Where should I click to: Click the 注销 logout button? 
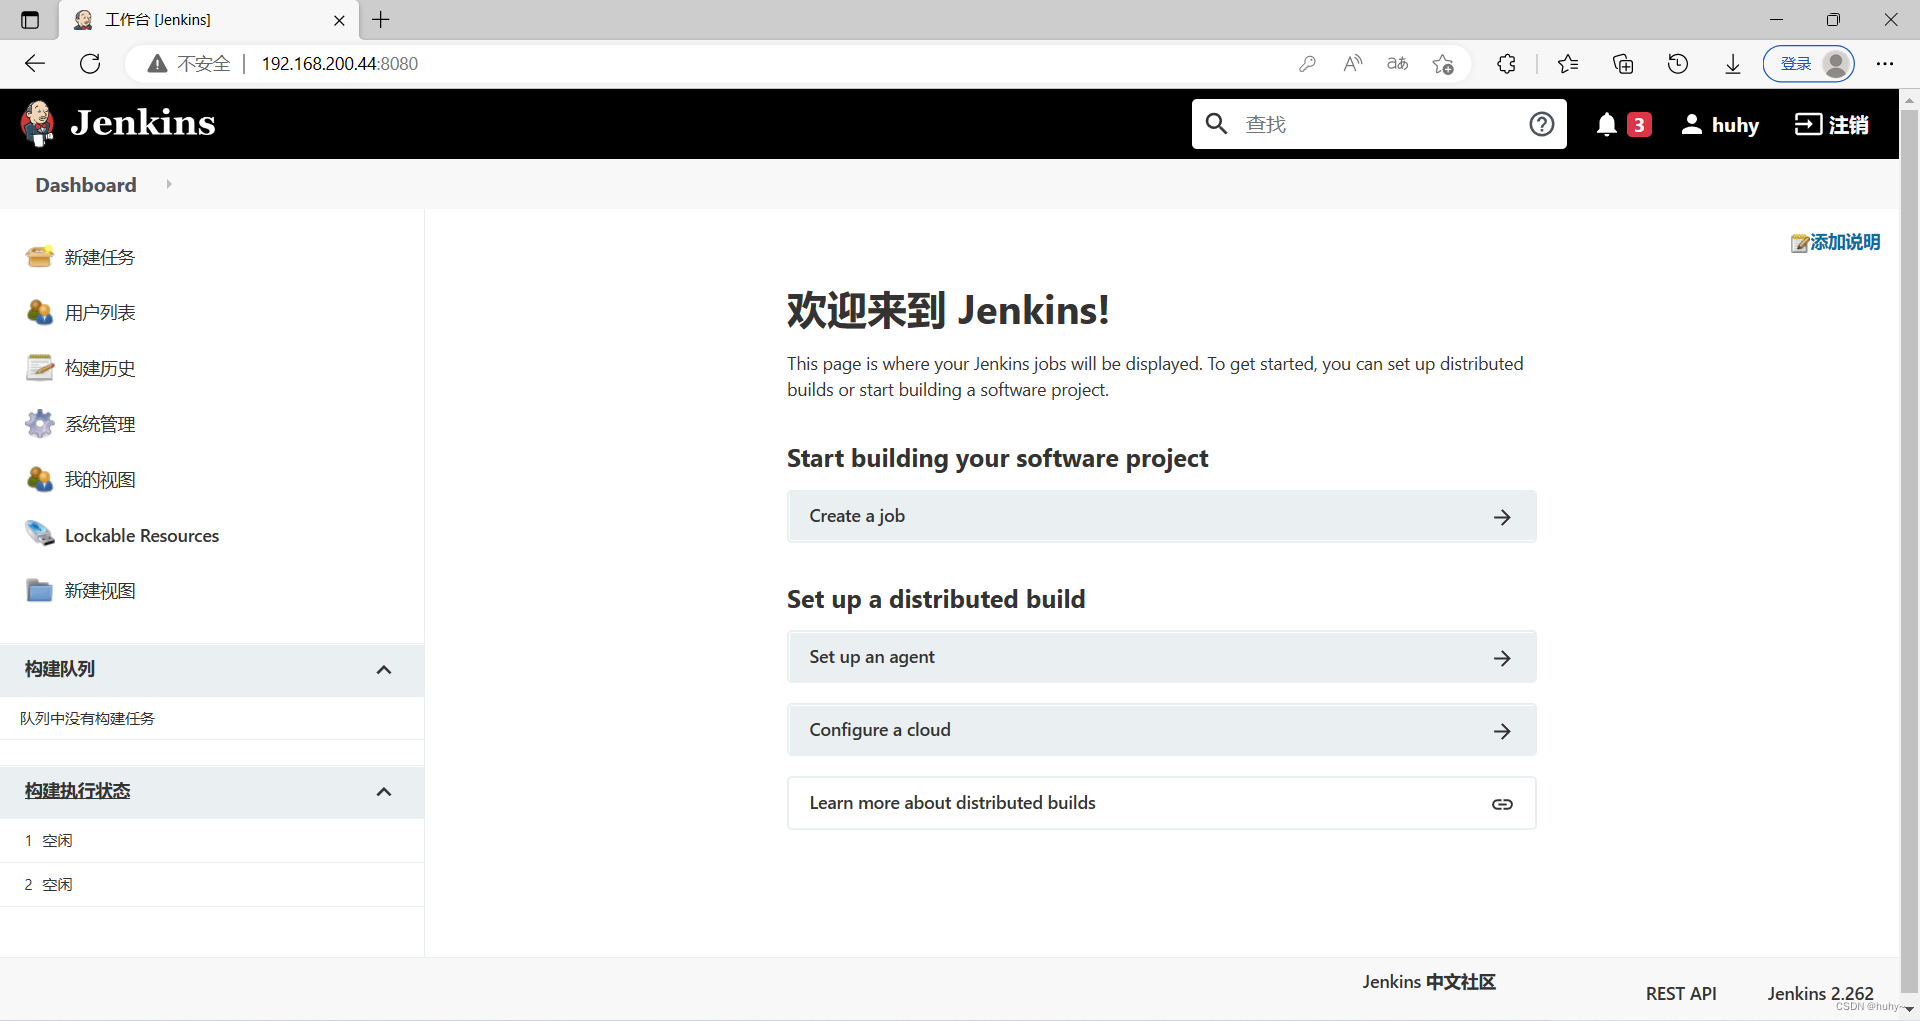point(1832,125)
